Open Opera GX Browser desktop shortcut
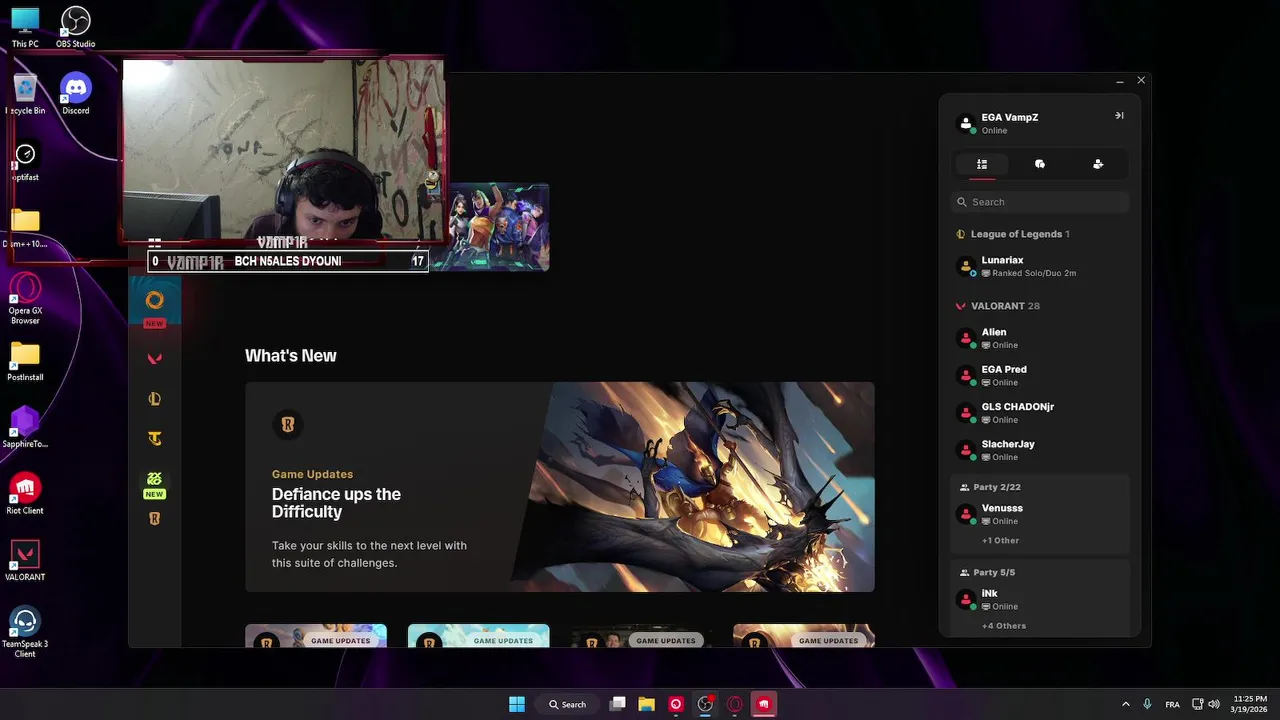 25,299
